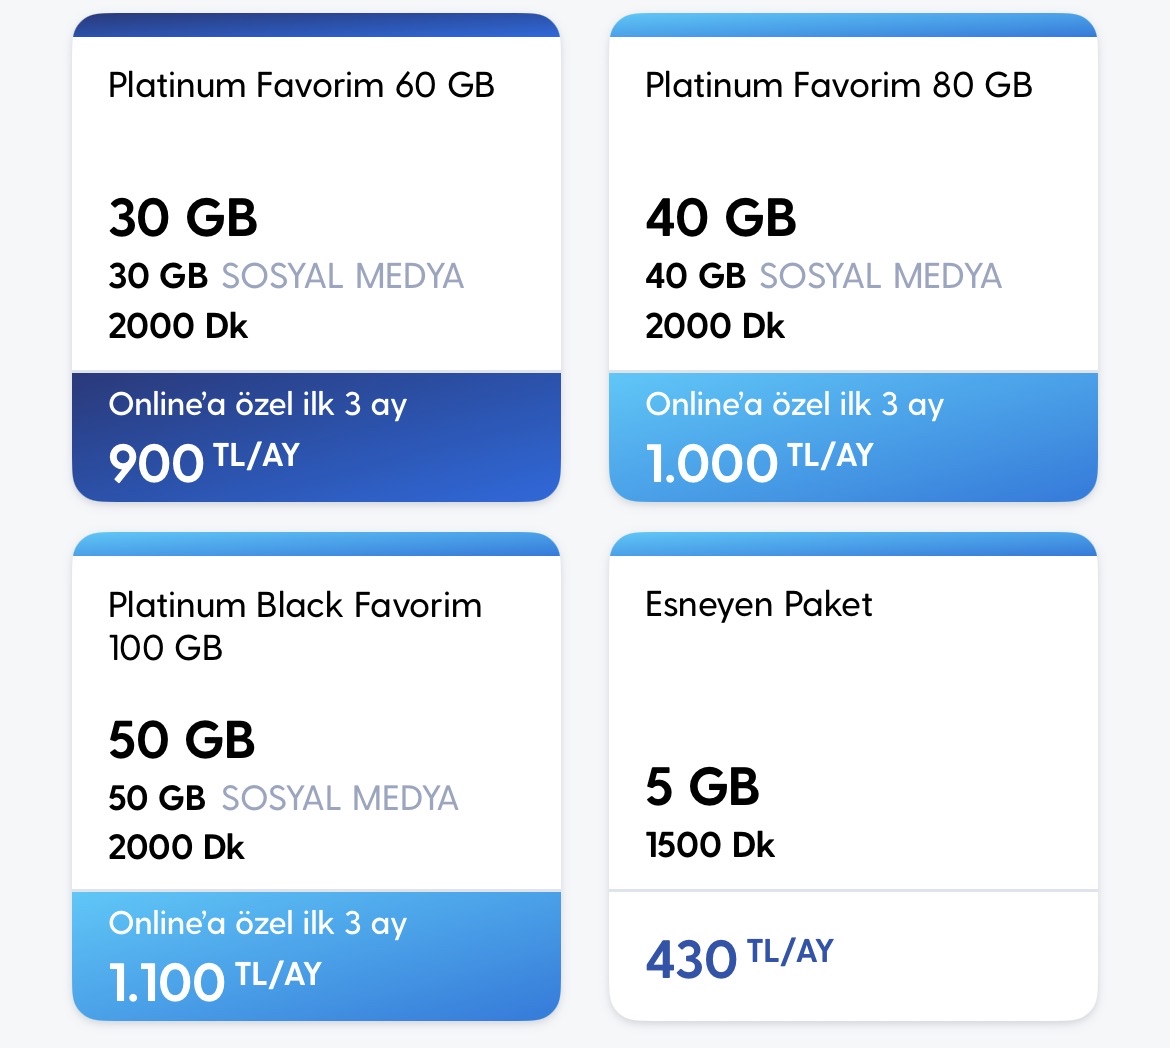Open the Platinum Favorim 60 GB card title

tap(301, 85)
